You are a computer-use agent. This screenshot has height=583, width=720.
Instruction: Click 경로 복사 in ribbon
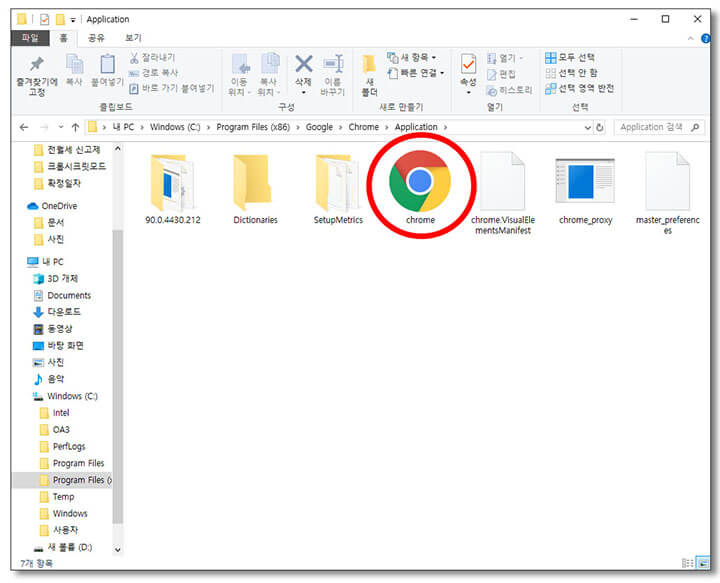point(153,73)
